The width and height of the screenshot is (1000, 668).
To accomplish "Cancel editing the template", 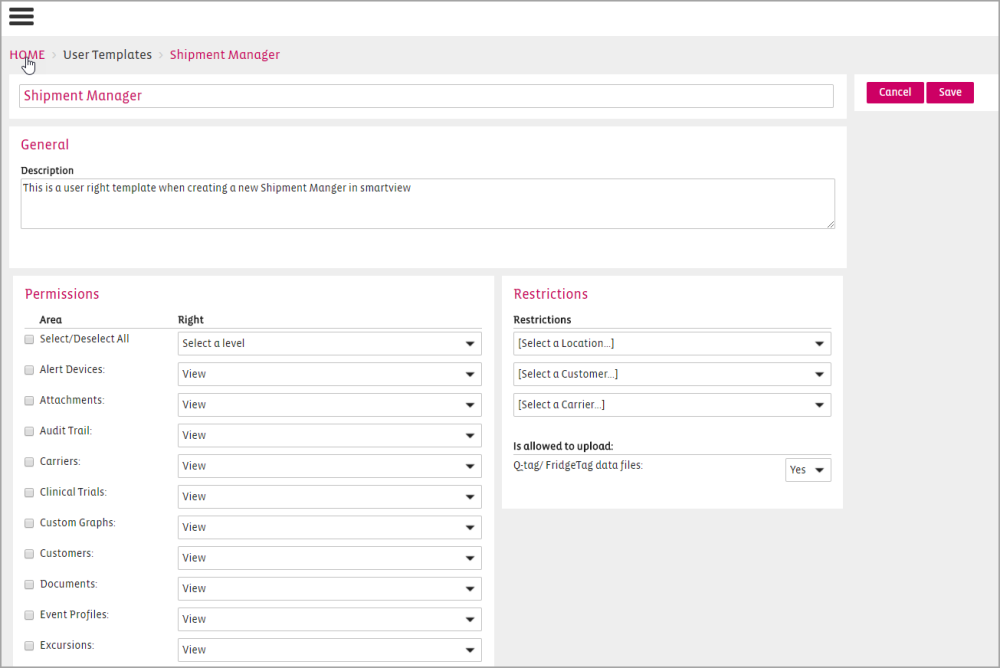I will [x=894, y=92].
